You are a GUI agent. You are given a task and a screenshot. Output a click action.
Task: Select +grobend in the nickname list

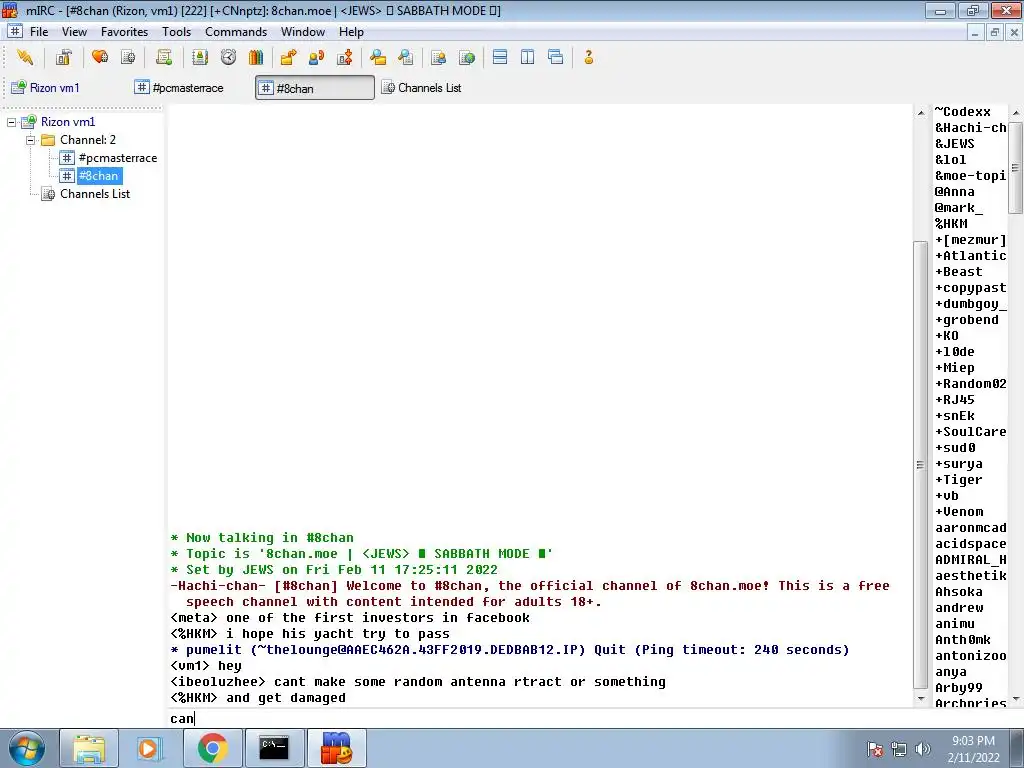967,320
